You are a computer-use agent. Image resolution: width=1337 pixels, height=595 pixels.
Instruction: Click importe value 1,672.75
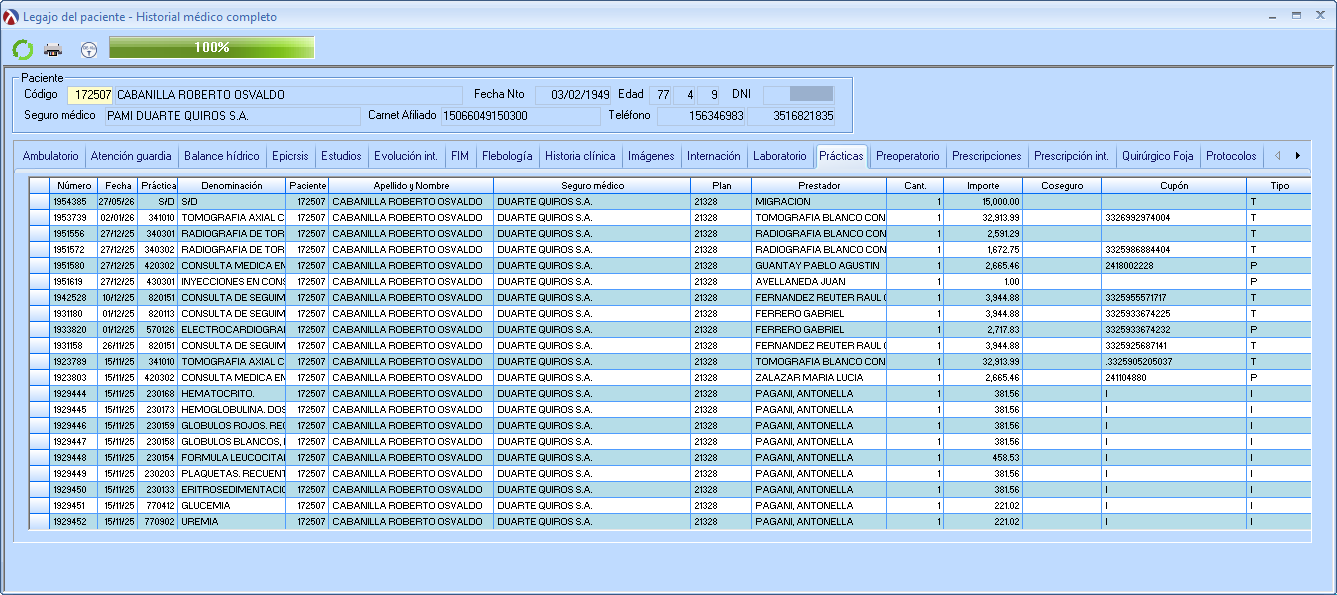[x=983, y=250]
